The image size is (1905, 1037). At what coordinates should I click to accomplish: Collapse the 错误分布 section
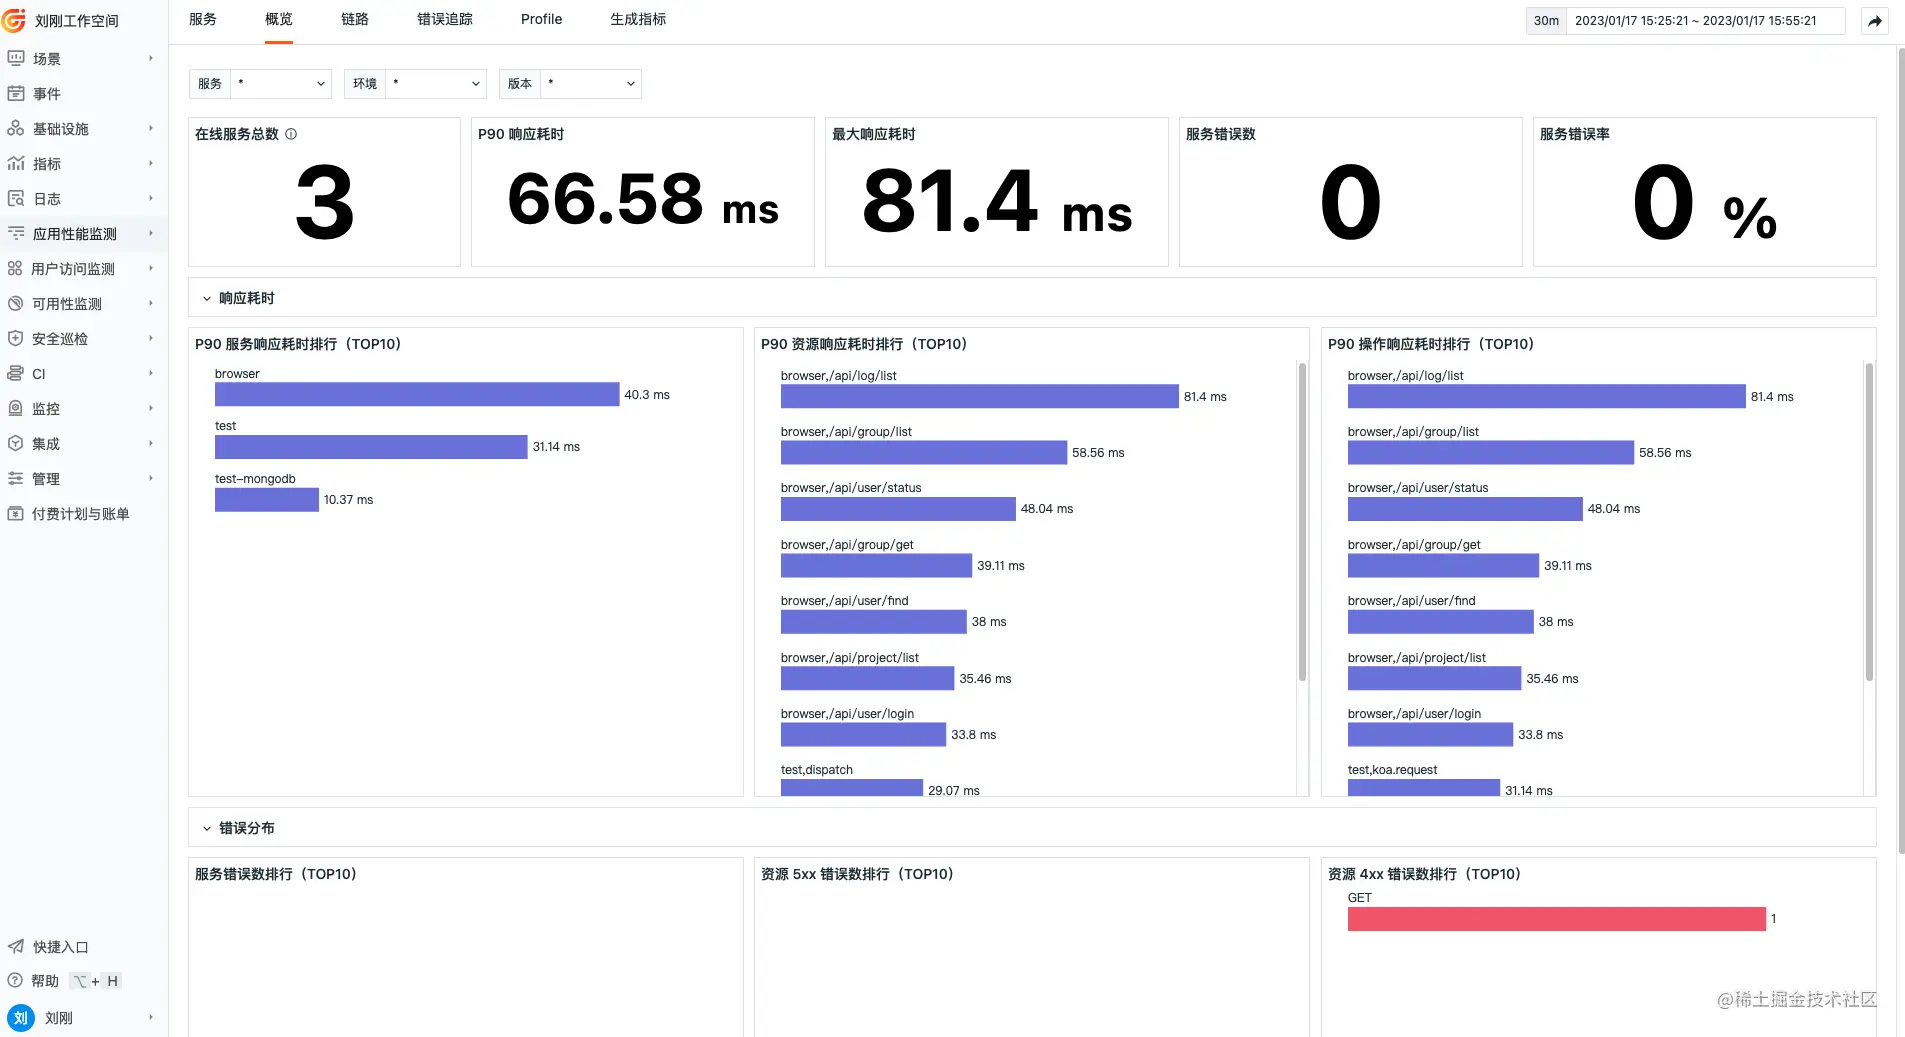click(207, 828)
